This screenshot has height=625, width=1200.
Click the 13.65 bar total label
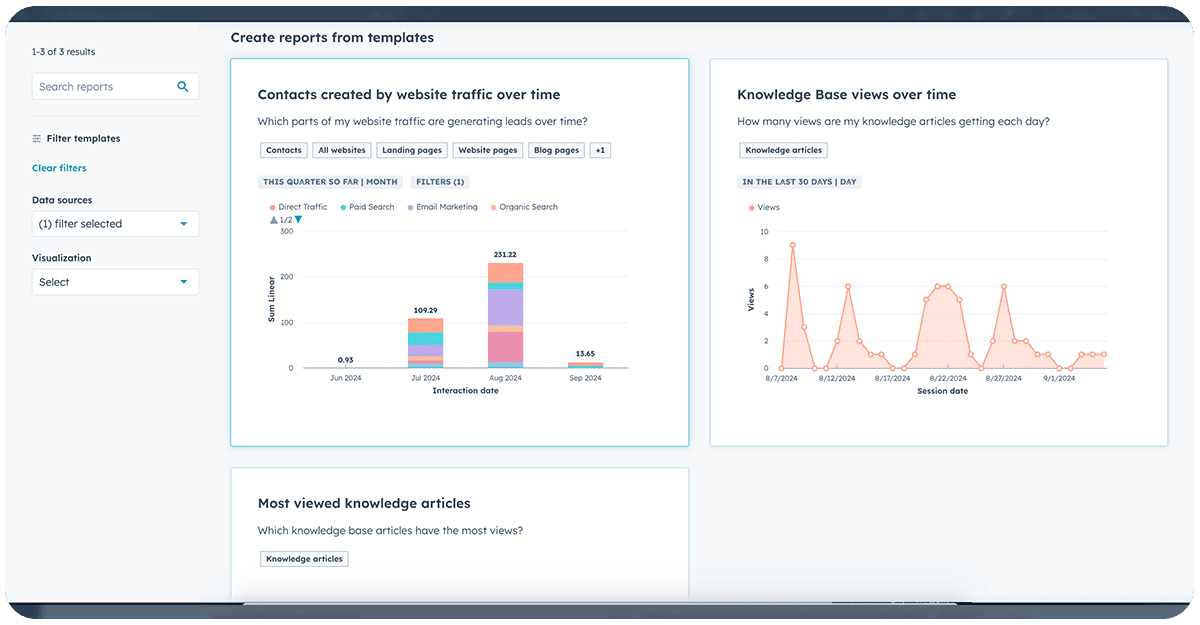coord(585,354)
